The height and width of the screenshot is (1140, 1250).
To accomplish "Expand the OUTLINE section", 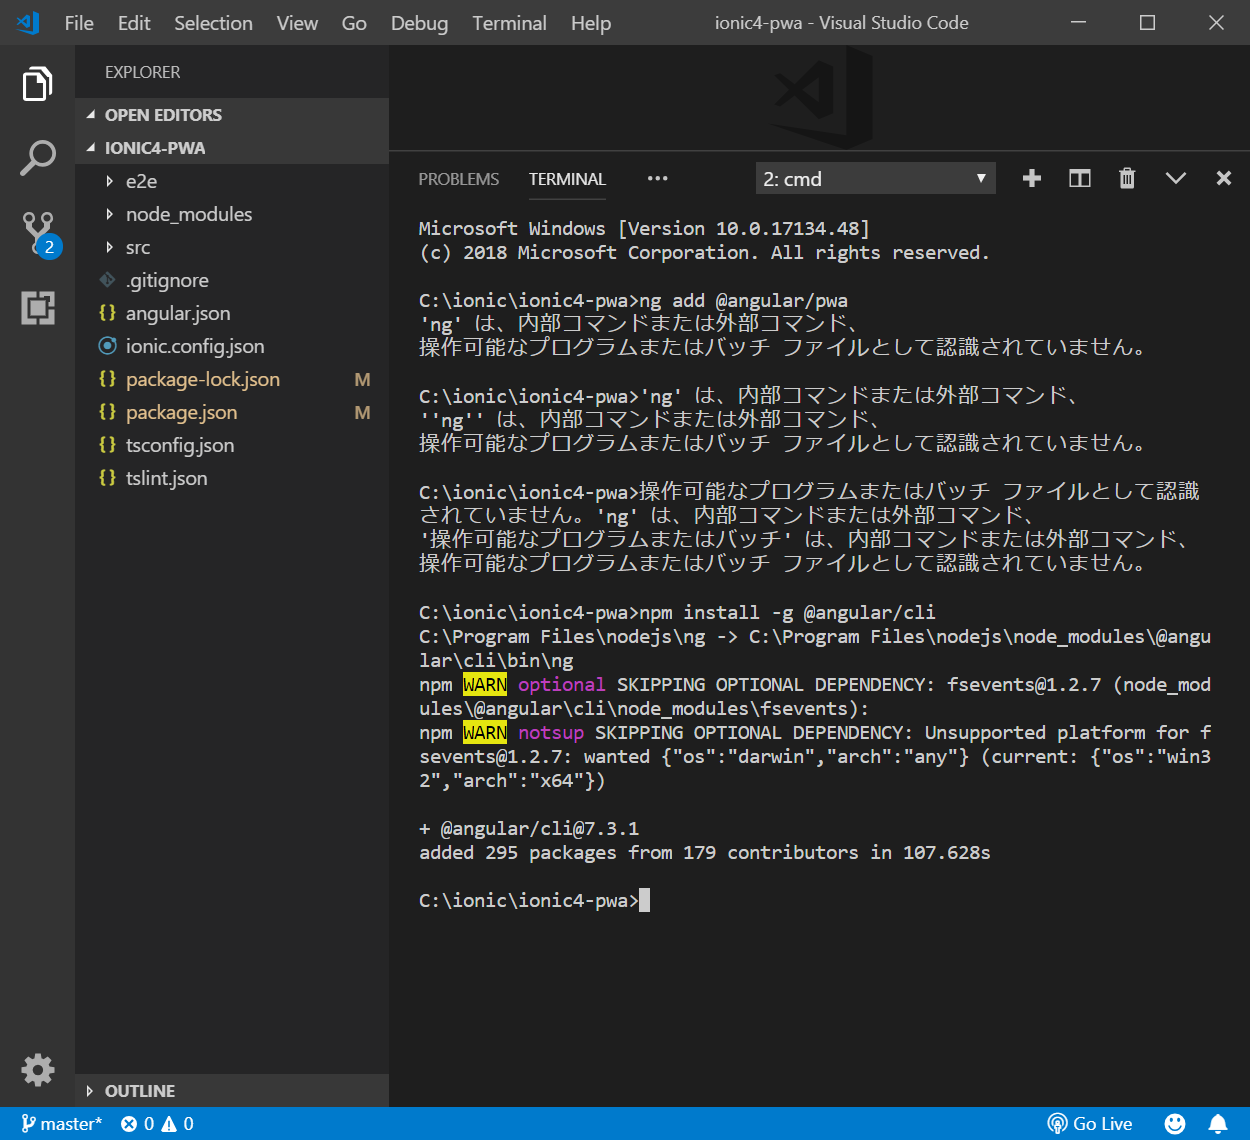I will pos(232,1091).
